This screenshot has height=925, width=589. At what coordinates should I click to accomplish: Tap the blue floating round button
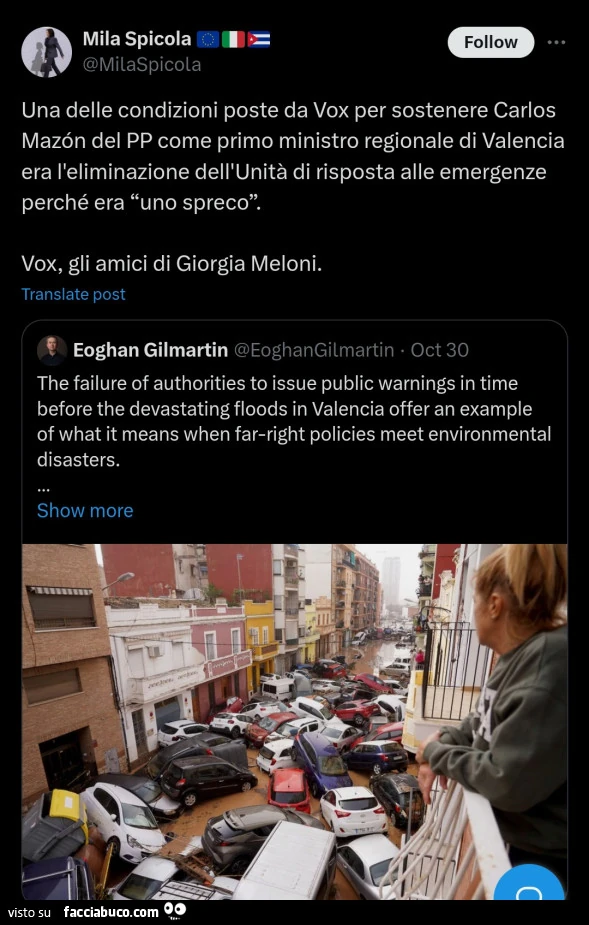pos(529,883)
